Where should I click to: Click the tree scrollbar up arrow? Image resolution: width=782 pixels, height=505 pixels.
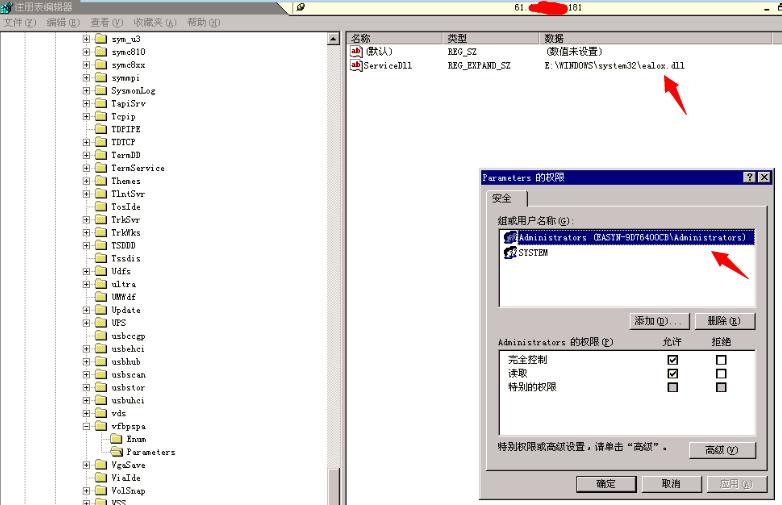tap(334, 39)
